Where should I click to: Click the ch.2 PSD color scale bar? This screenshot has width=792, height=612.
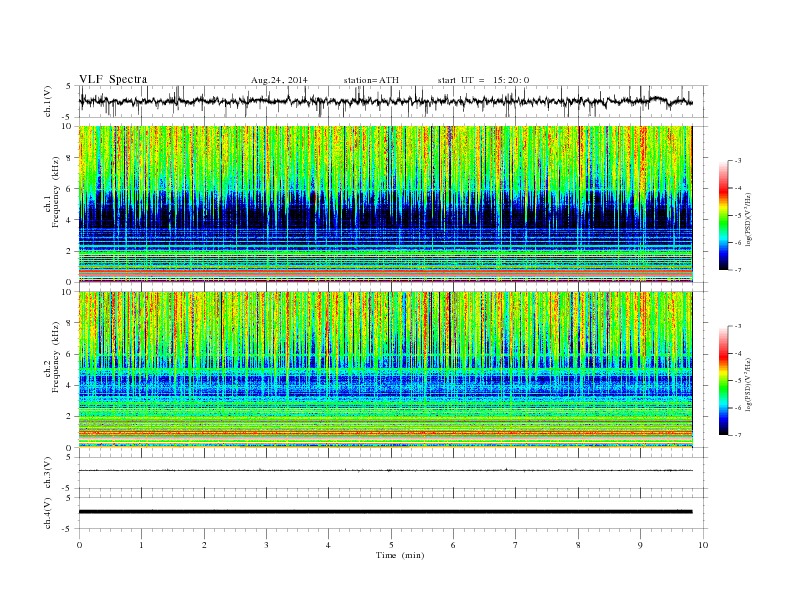tap(724, 381)
